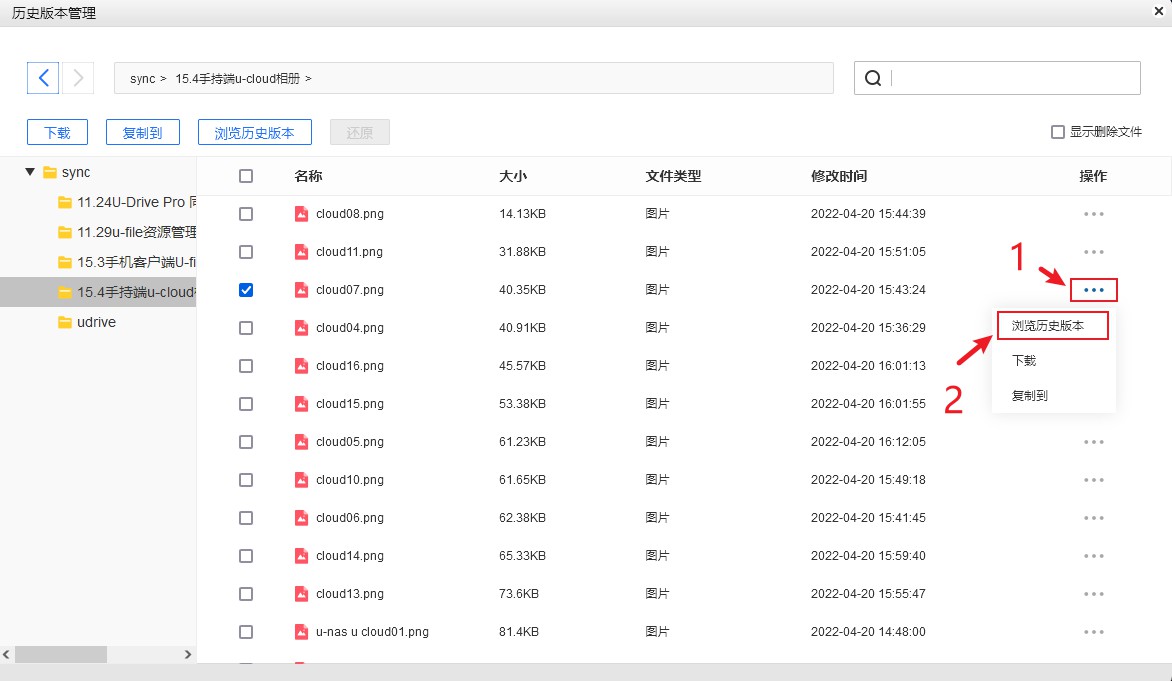
Task: Enable the 显示删除文件 checkbox
Action: click(1057, 132)
